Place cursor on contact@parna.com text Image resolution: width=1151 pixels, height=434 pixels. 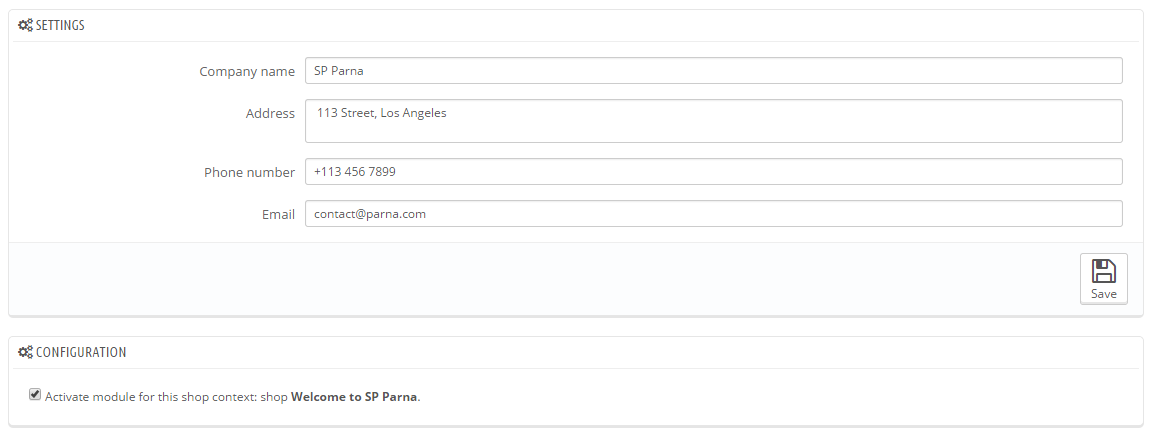pos(370,214)
